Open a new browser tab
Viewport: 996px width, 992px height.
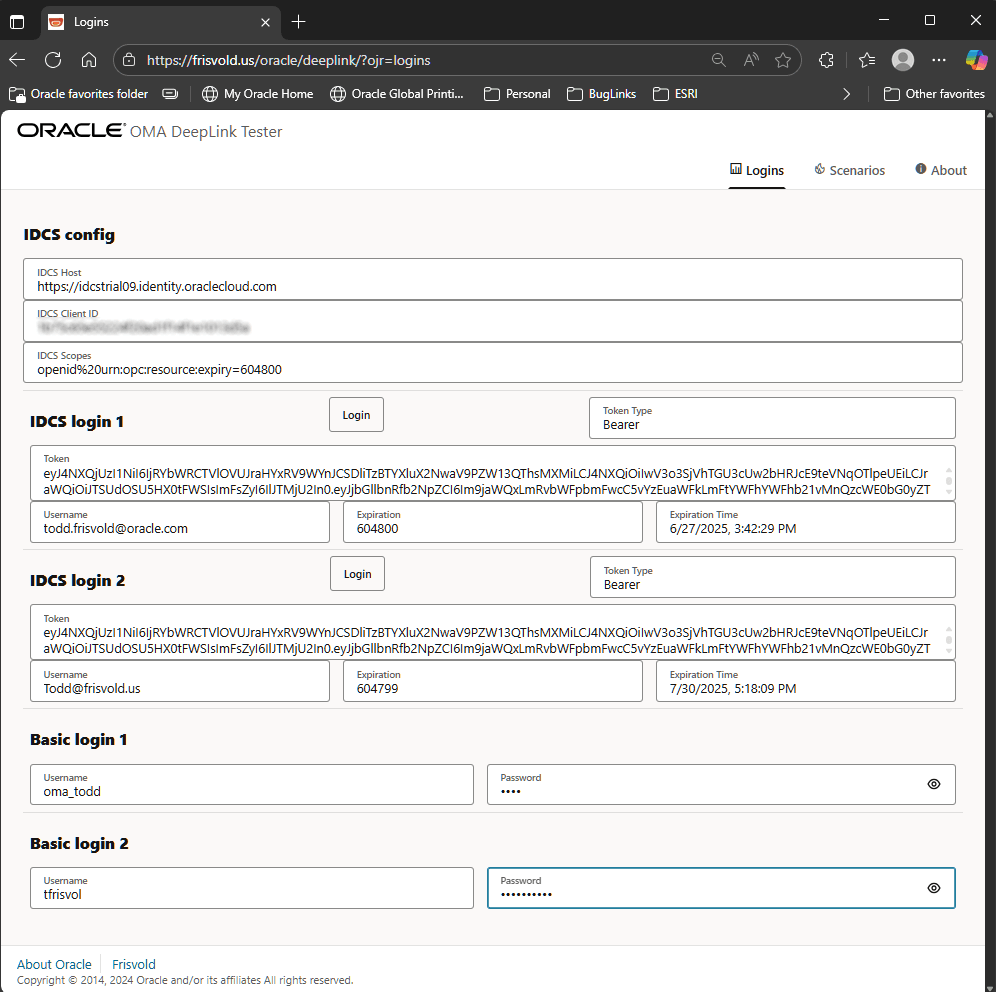point(299,22)
